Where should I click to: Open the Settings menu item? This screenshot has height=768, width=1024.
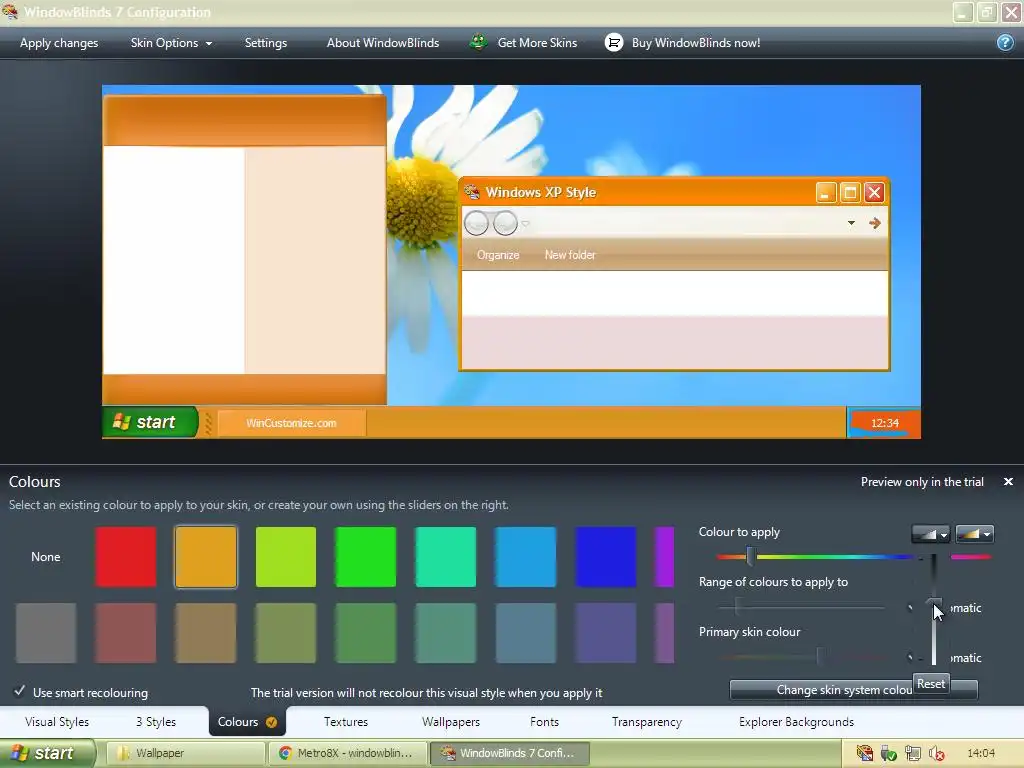pyautogui.click(x=266, y=42)
